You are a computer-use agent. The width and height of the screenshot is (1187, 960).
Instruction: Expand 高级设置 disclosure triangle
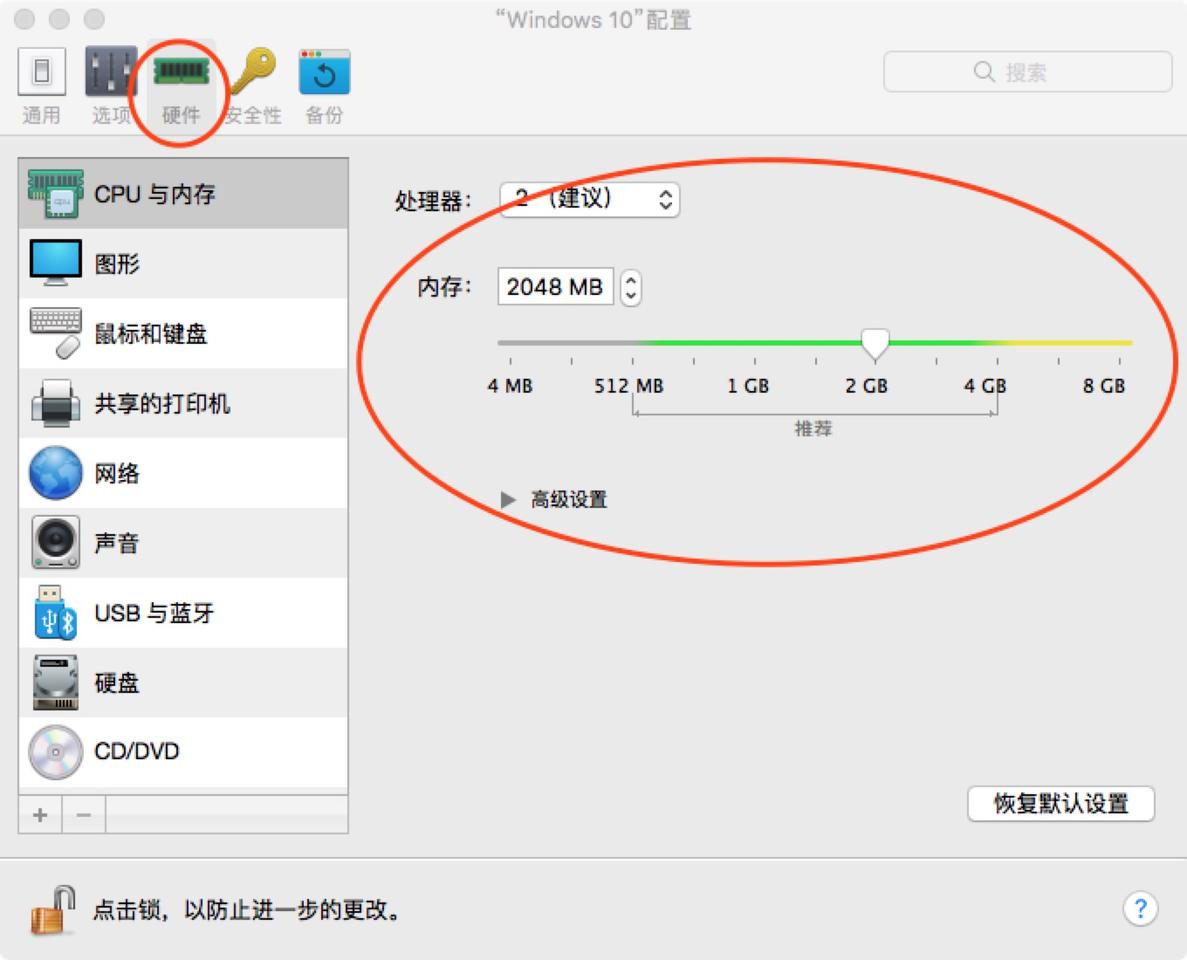pyautogui.click(x=508, y=500)
